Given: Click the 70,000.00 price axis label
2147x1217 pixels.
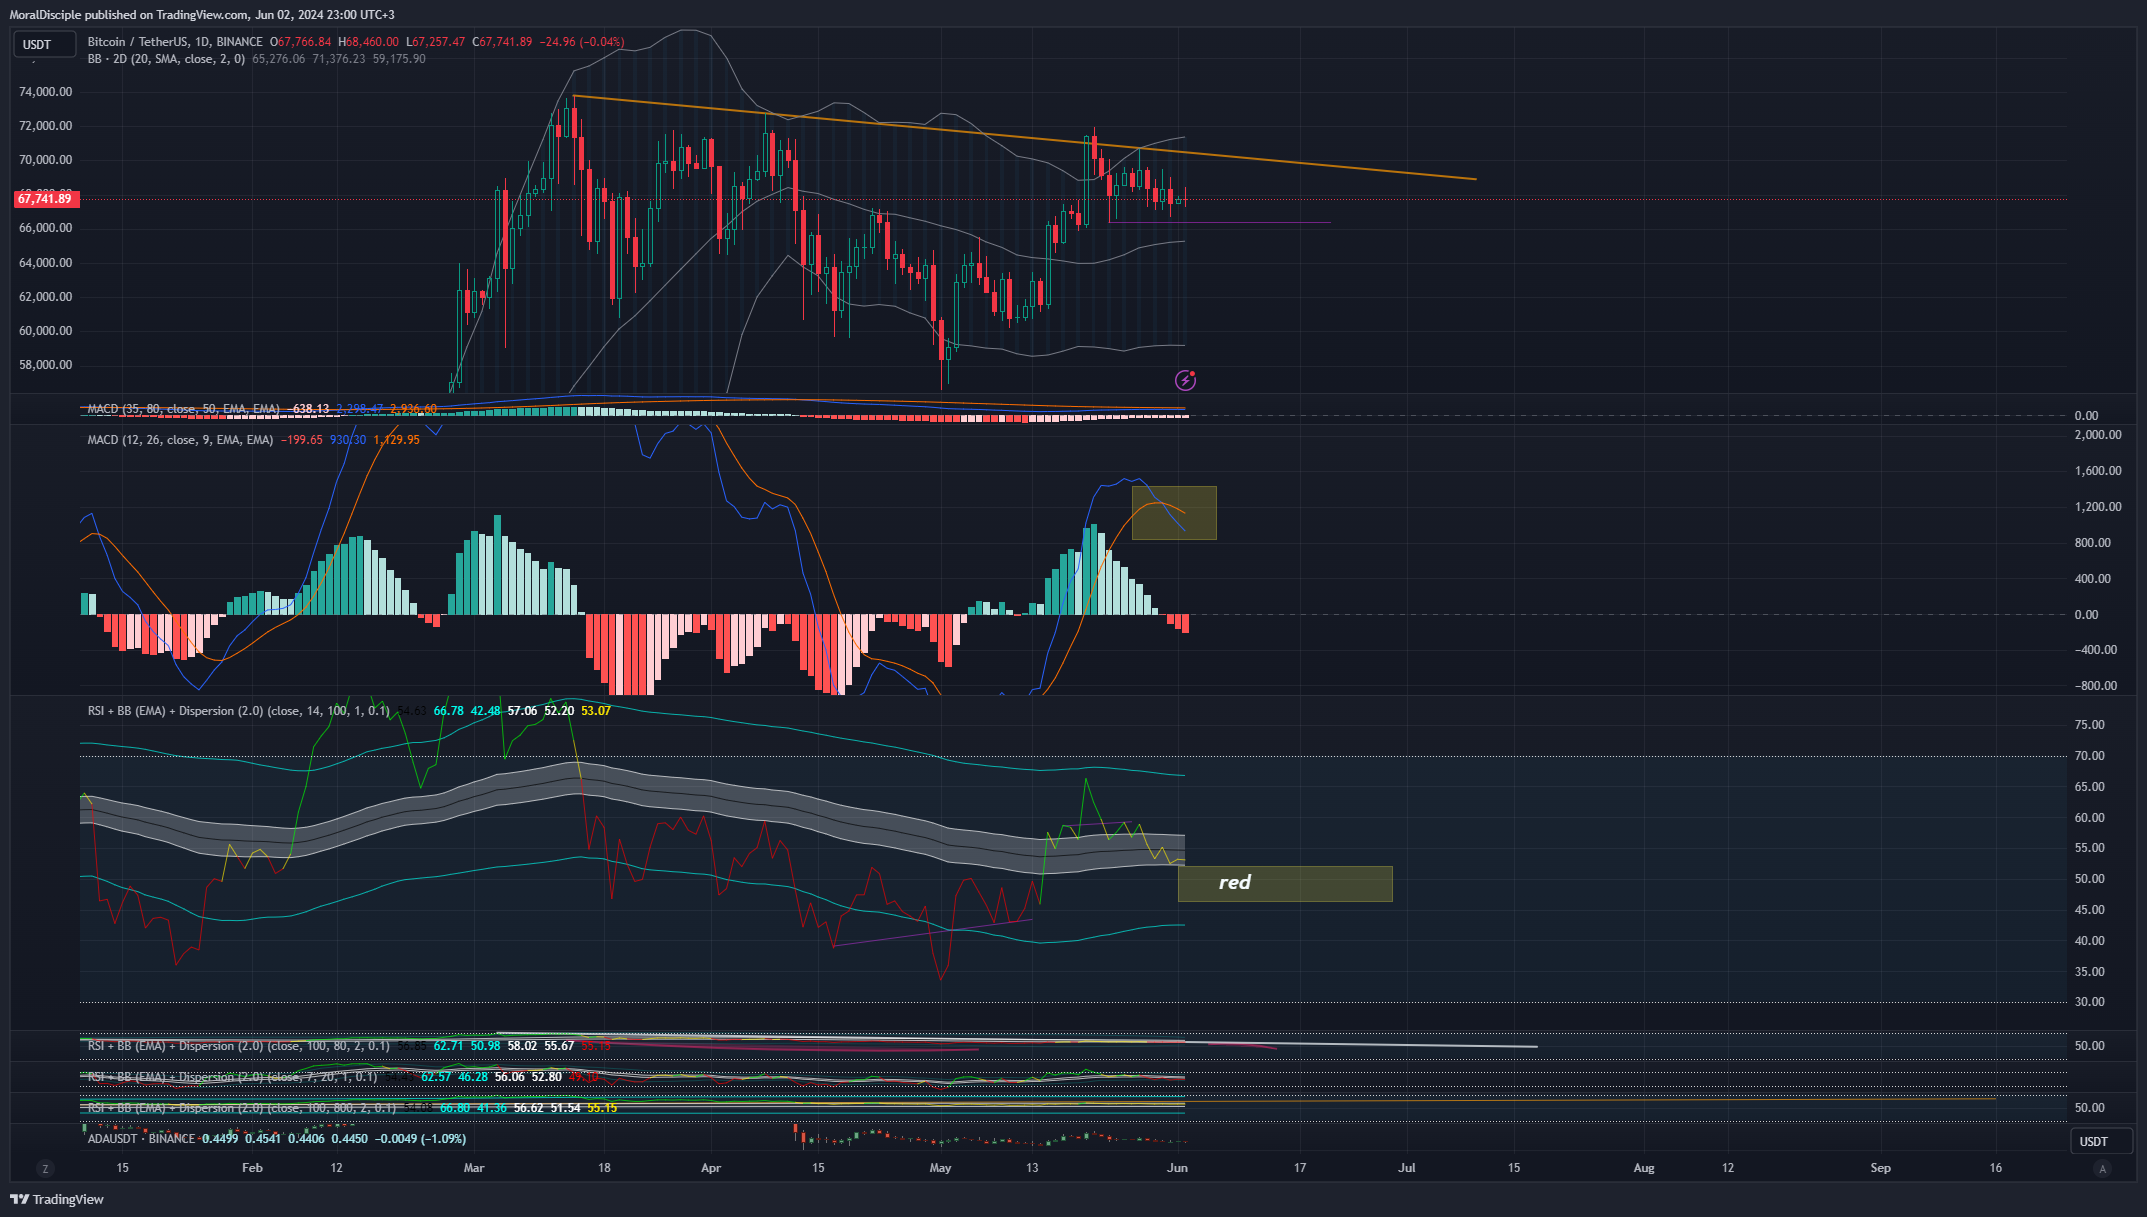Looking at the screenshot, I should point(46,160).
